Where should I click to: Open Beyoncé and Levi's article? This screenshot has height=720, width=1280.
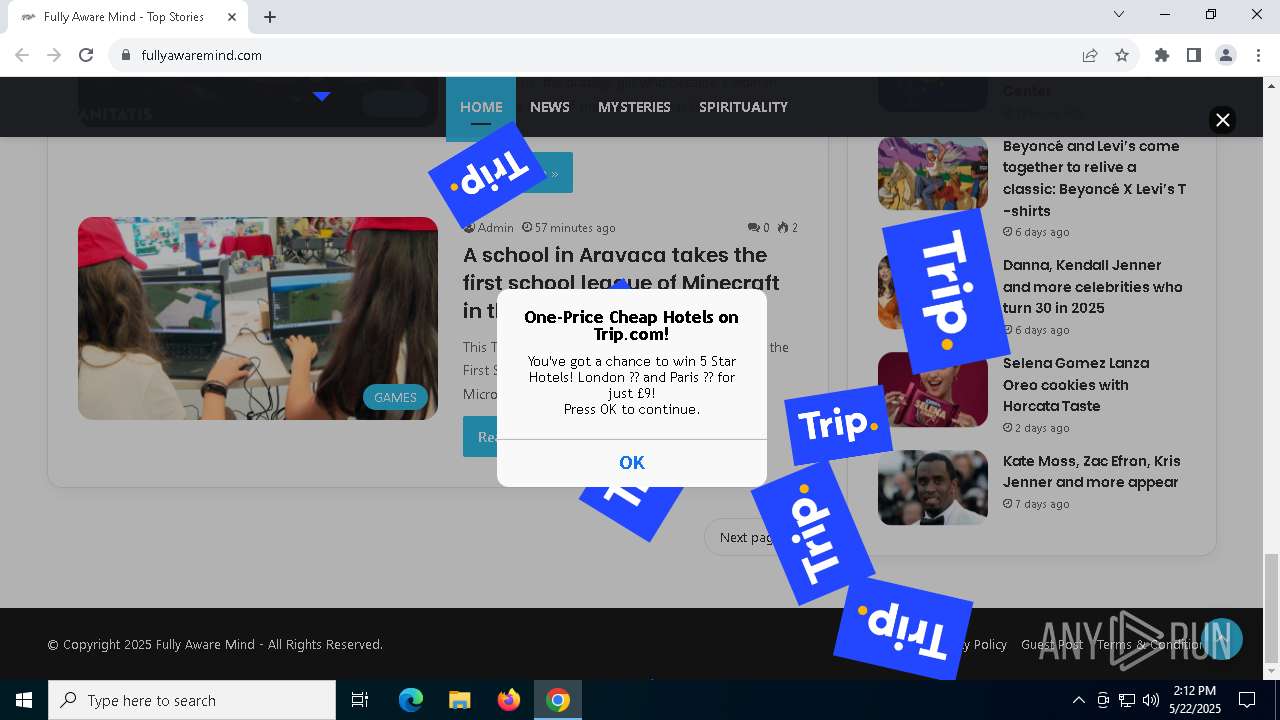(1094, 178)
